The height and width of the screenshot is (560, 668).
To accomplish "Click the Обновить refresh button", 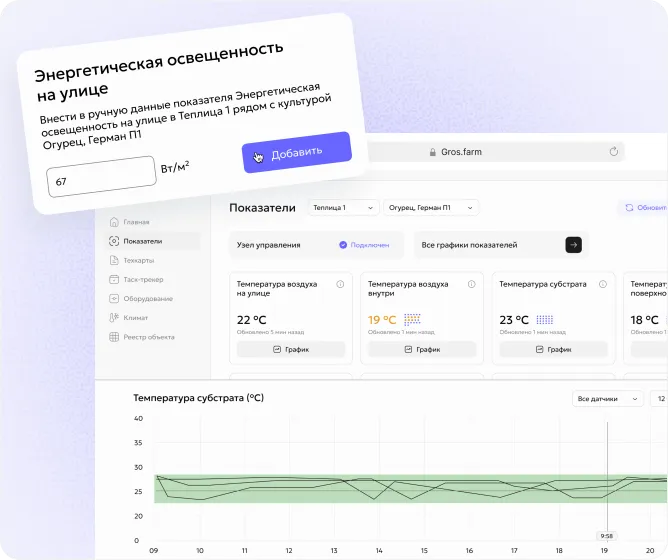I will (x=643, y=208).
